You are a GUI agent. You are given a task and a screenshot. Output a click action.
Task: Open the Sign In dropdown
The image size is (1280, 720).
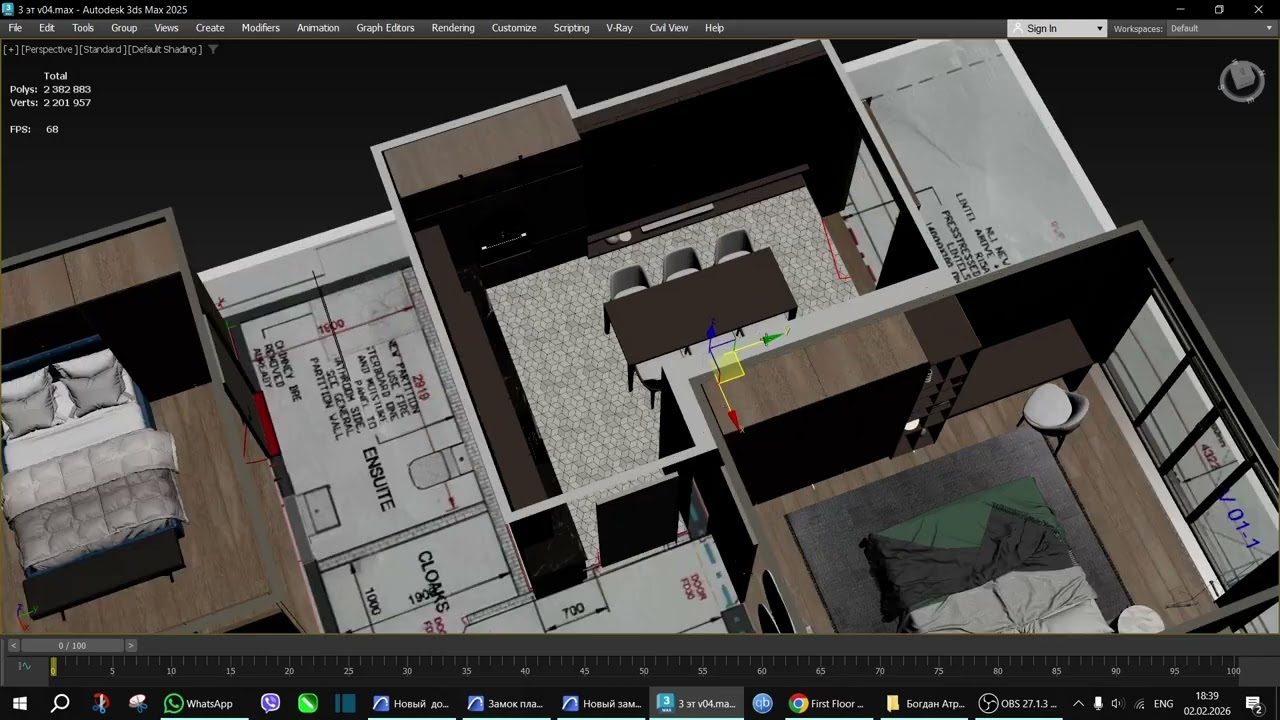click(1056, 28)
